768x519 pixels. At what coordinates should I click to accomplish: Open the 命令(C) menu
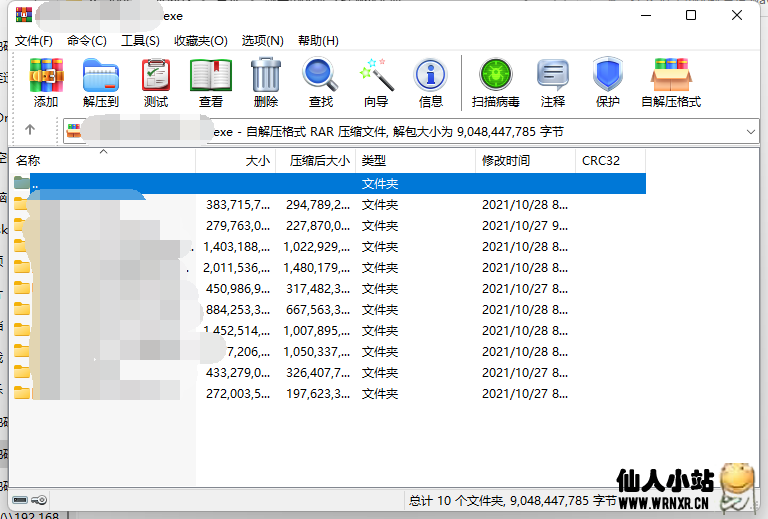click(x=87, y=41)
